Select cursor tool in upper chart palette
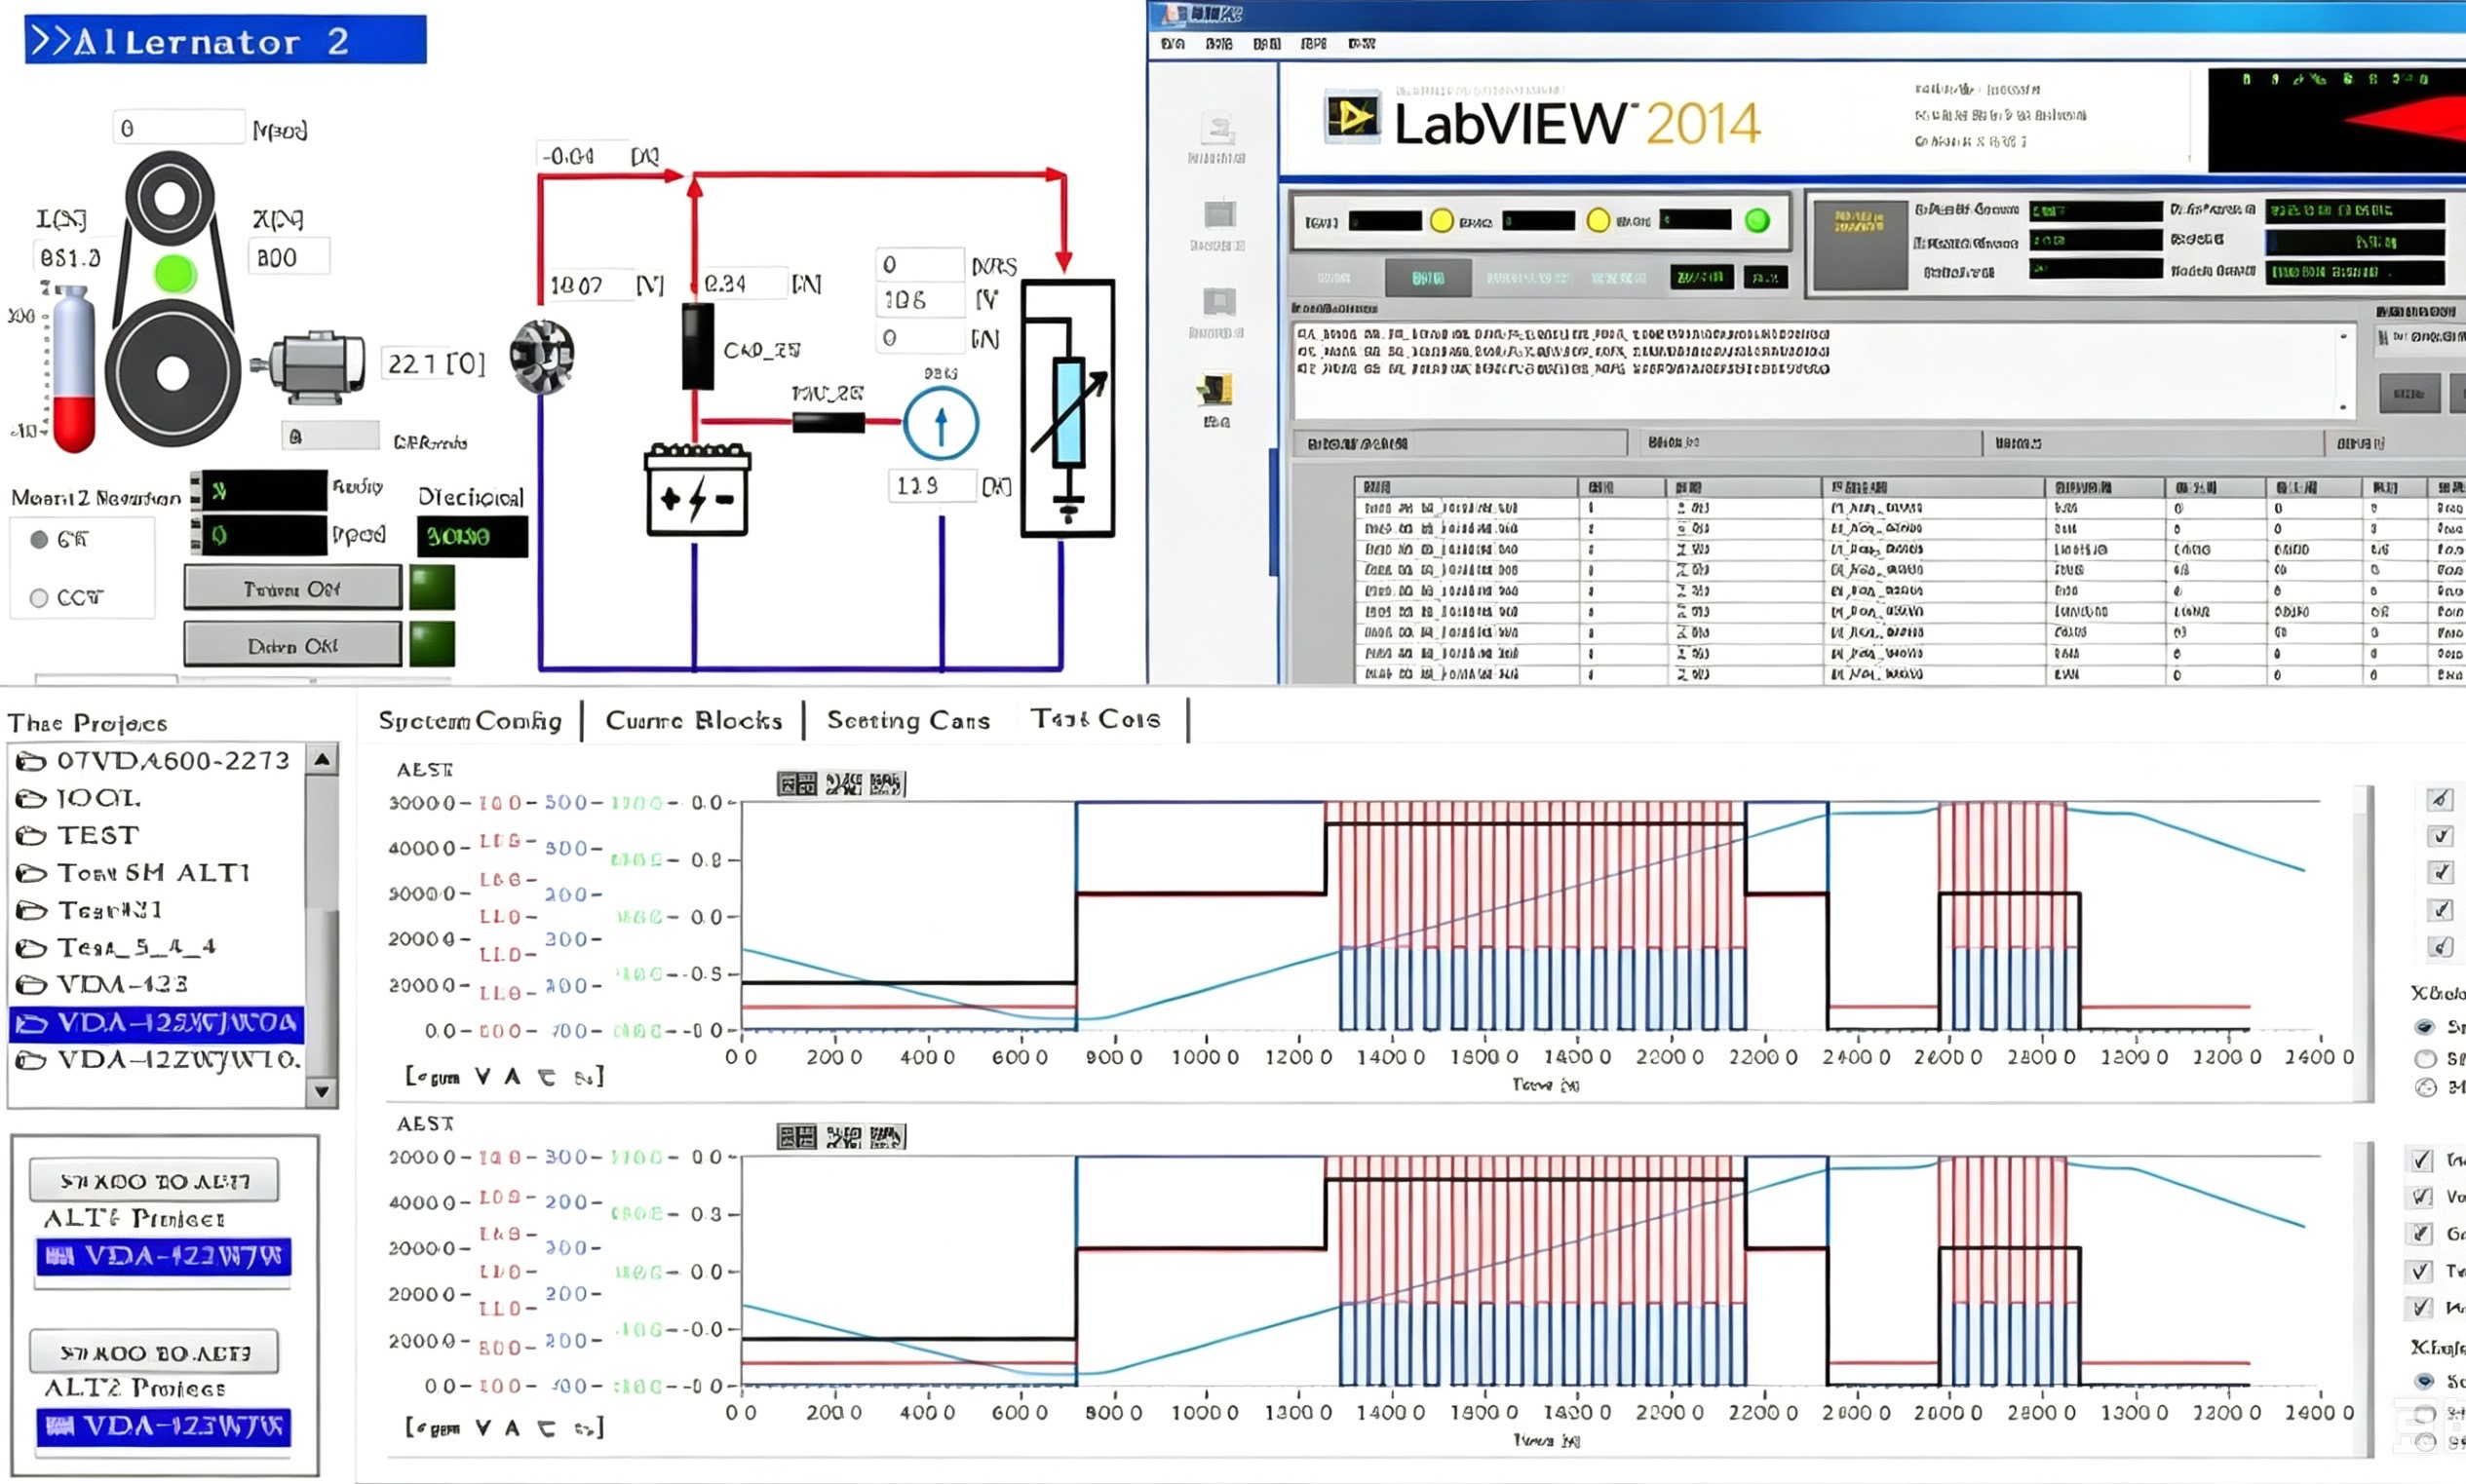Viewport: 2466px width, 1484px height. [797, 784]
